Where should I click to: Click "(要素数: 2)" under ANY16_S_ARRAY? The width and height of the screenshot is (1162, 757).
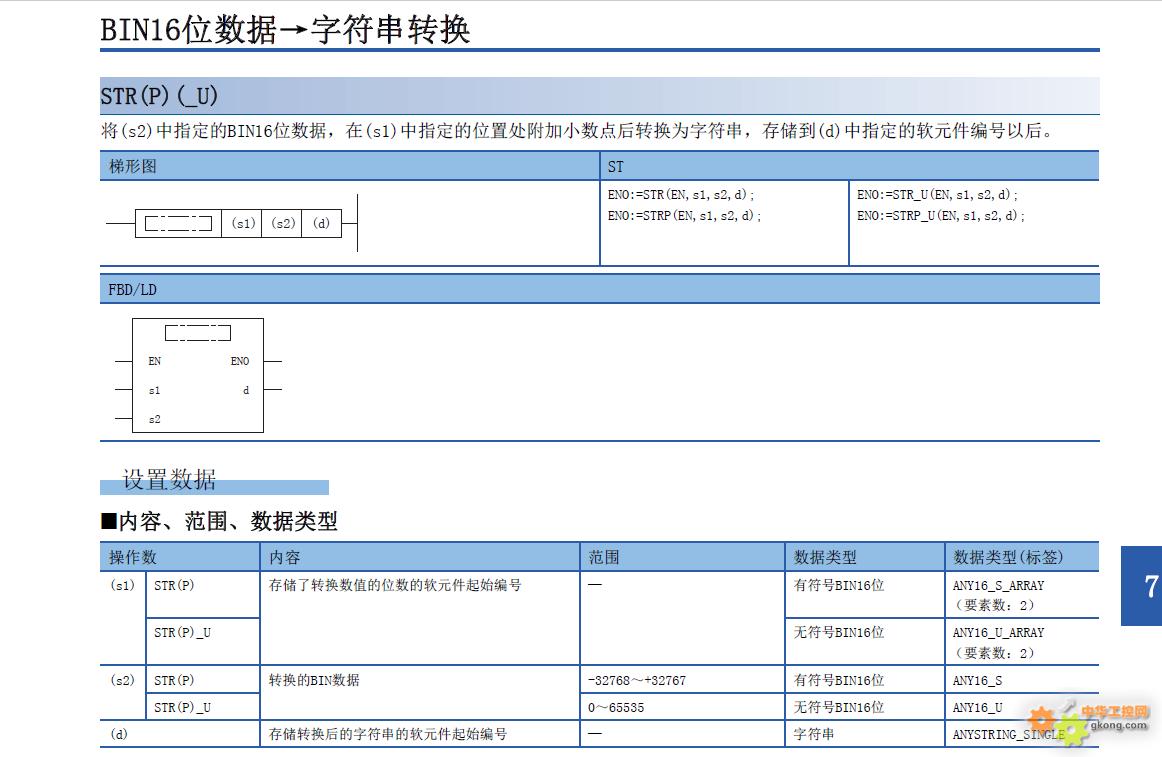[x=994, y=606]
